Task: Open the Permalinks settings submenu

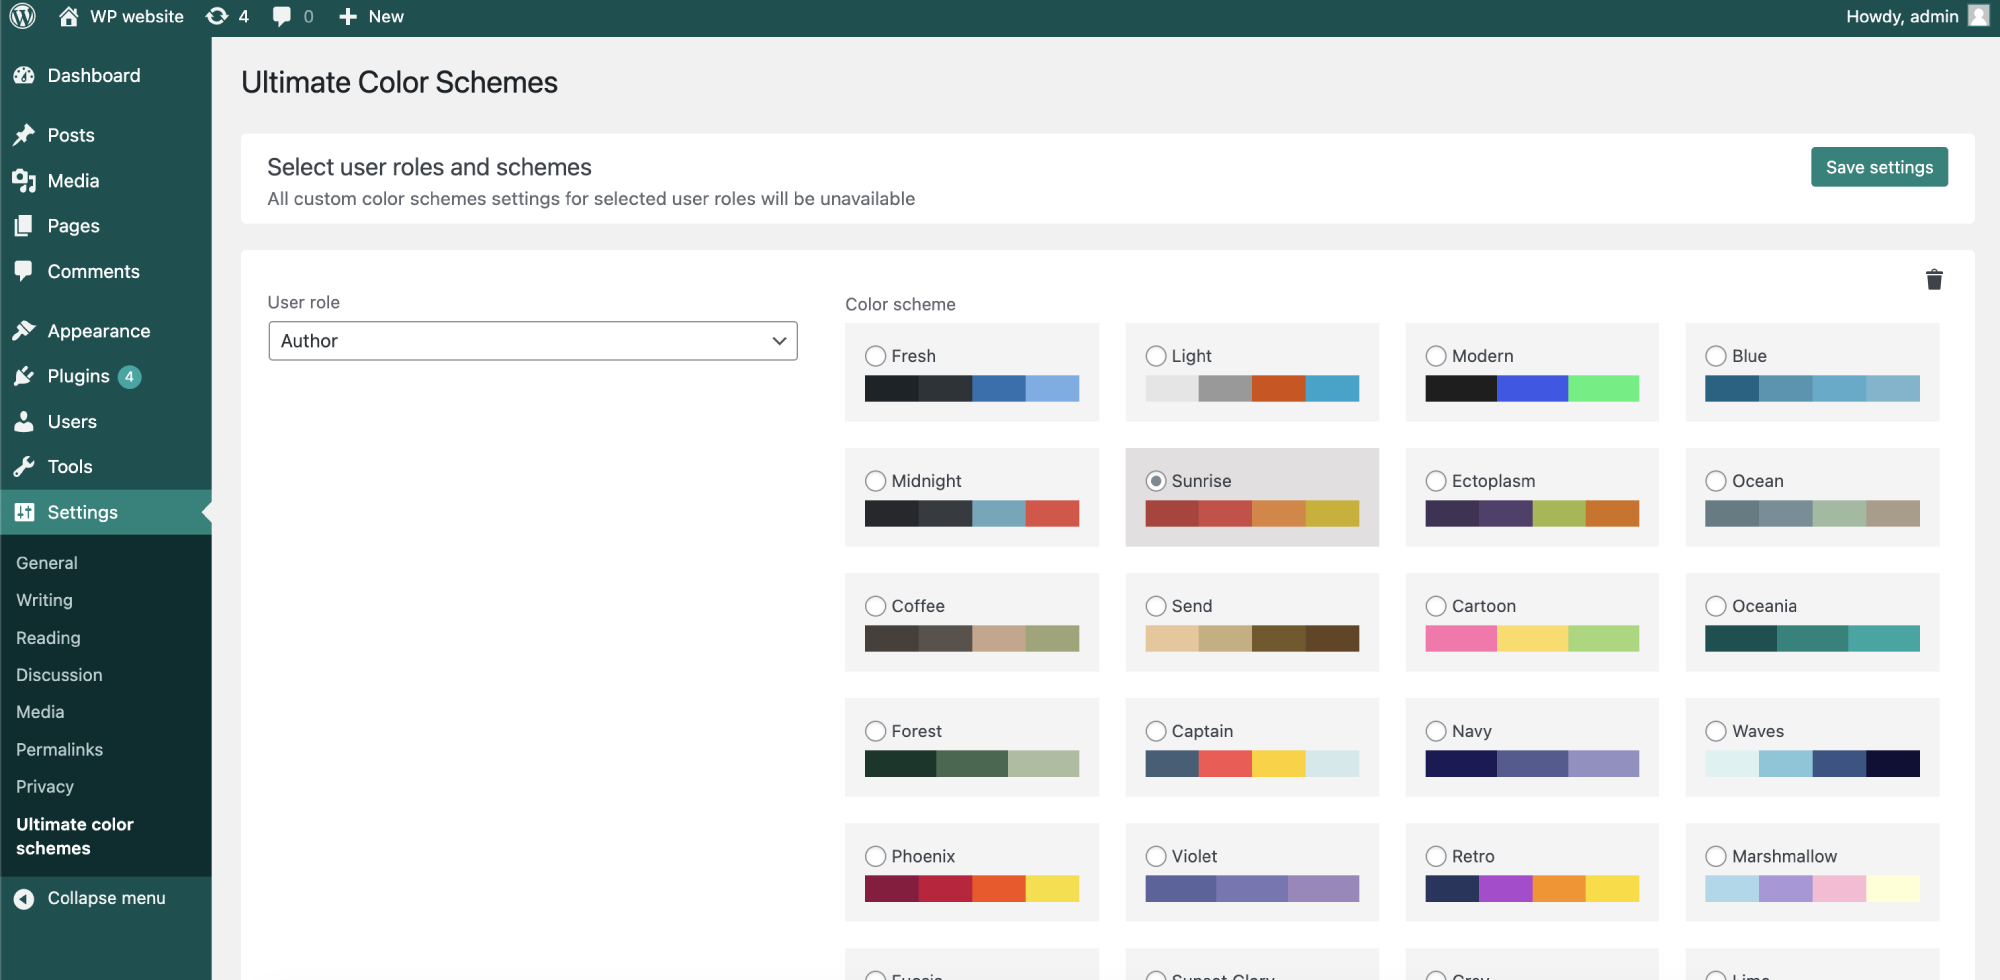Action: point(59,750)
